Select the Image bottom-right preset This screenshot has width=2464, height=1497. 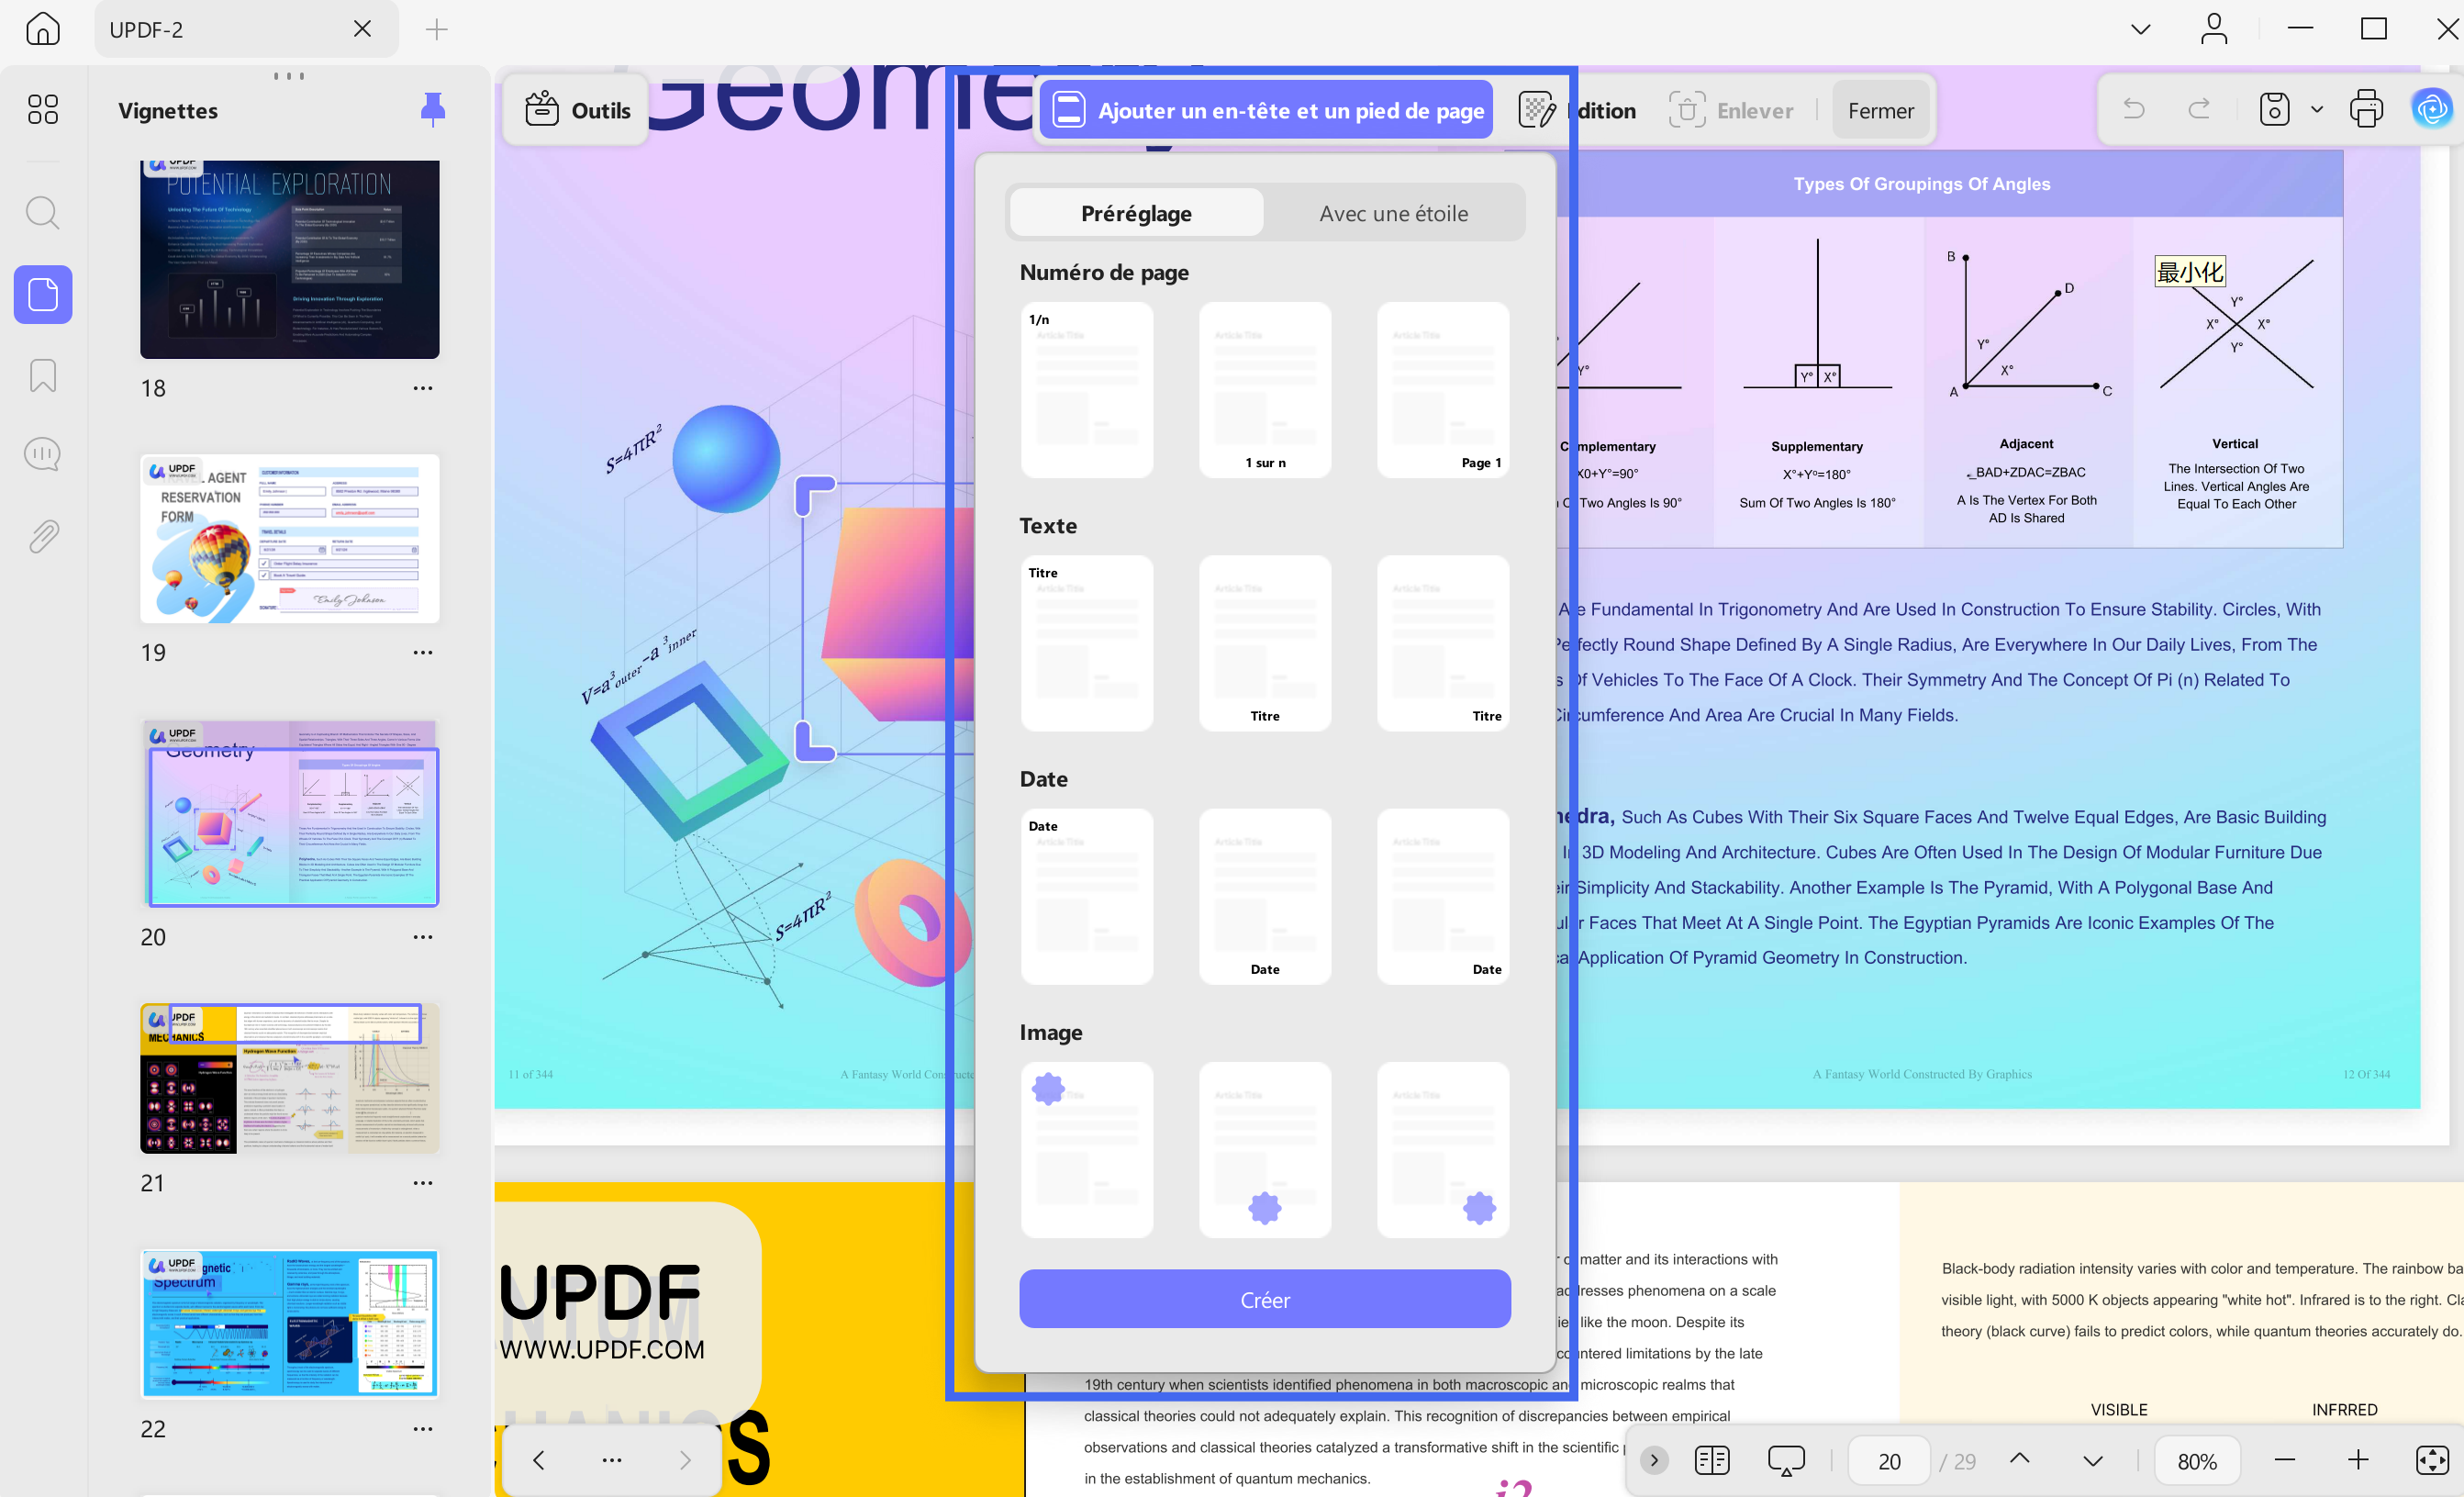(x=1443, y=1149)
